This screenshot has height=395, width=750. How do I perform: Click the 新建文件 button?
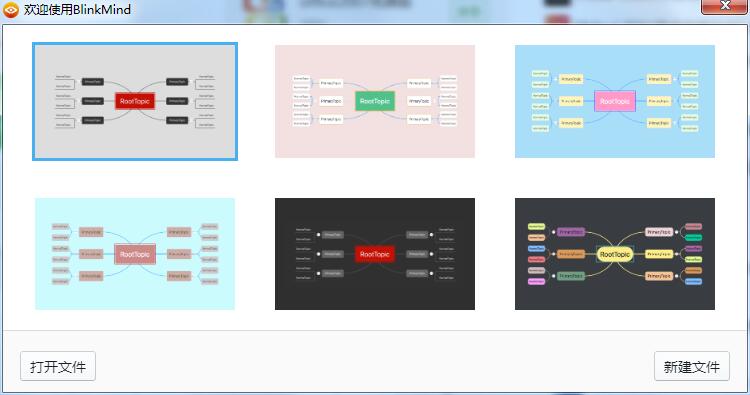click(x=692, y=366)
